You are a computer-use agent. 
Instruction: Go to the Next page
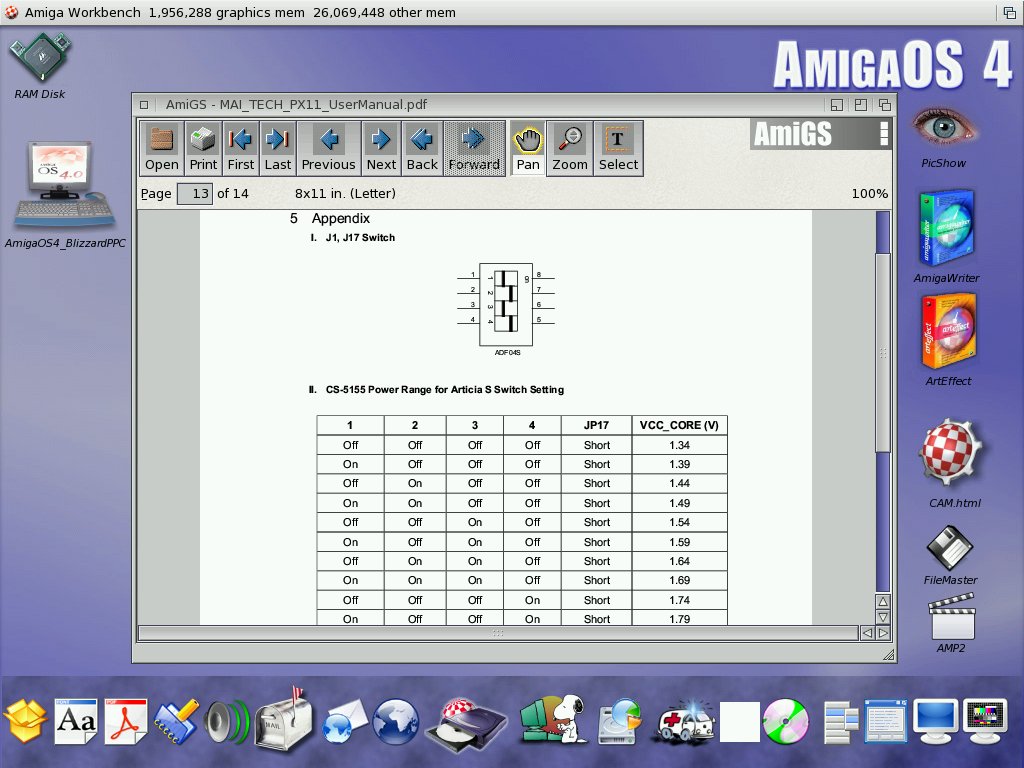(381, 148)
